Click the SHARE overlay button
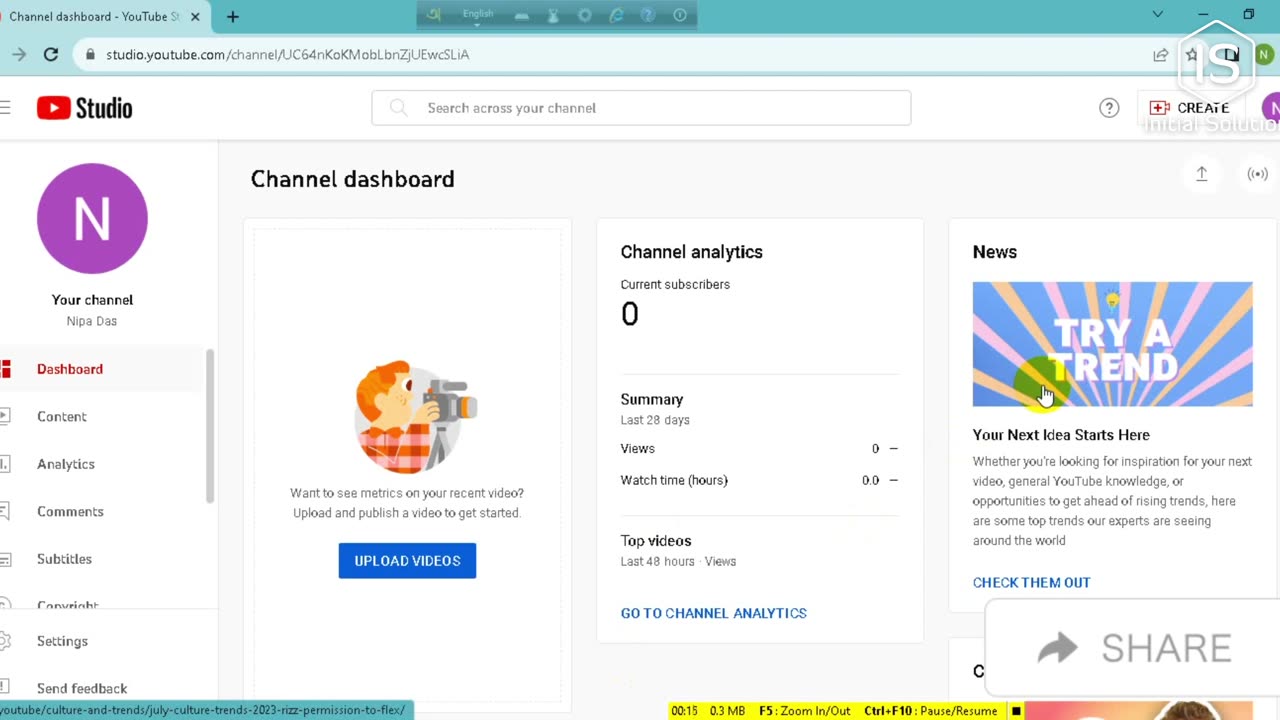 point(1133,648)
